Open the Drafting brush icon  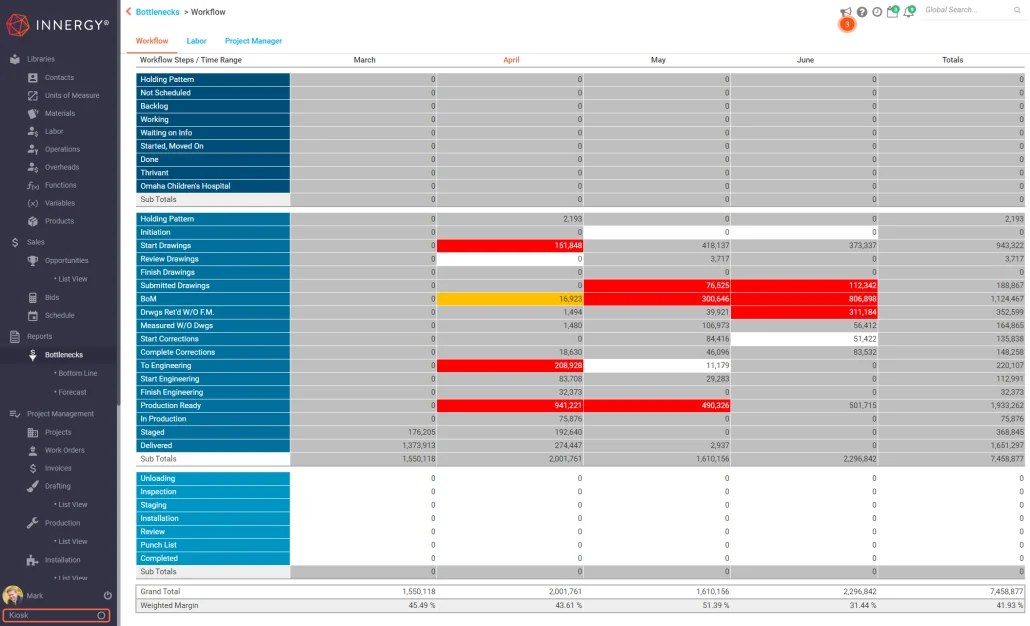[x=32, y=486]
